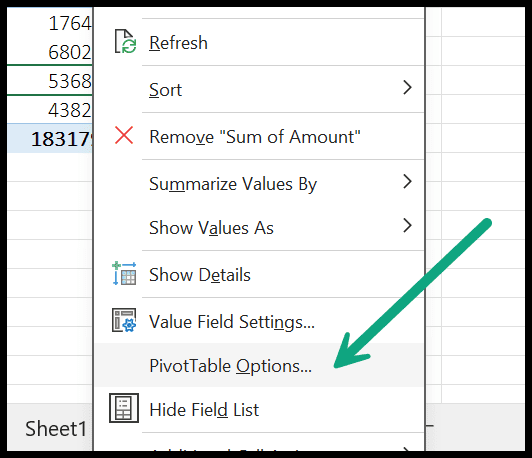This screenshot has width=532, height=458.
Task: Choose Refresh from the context menu
Action: click(x=259, y=42)
